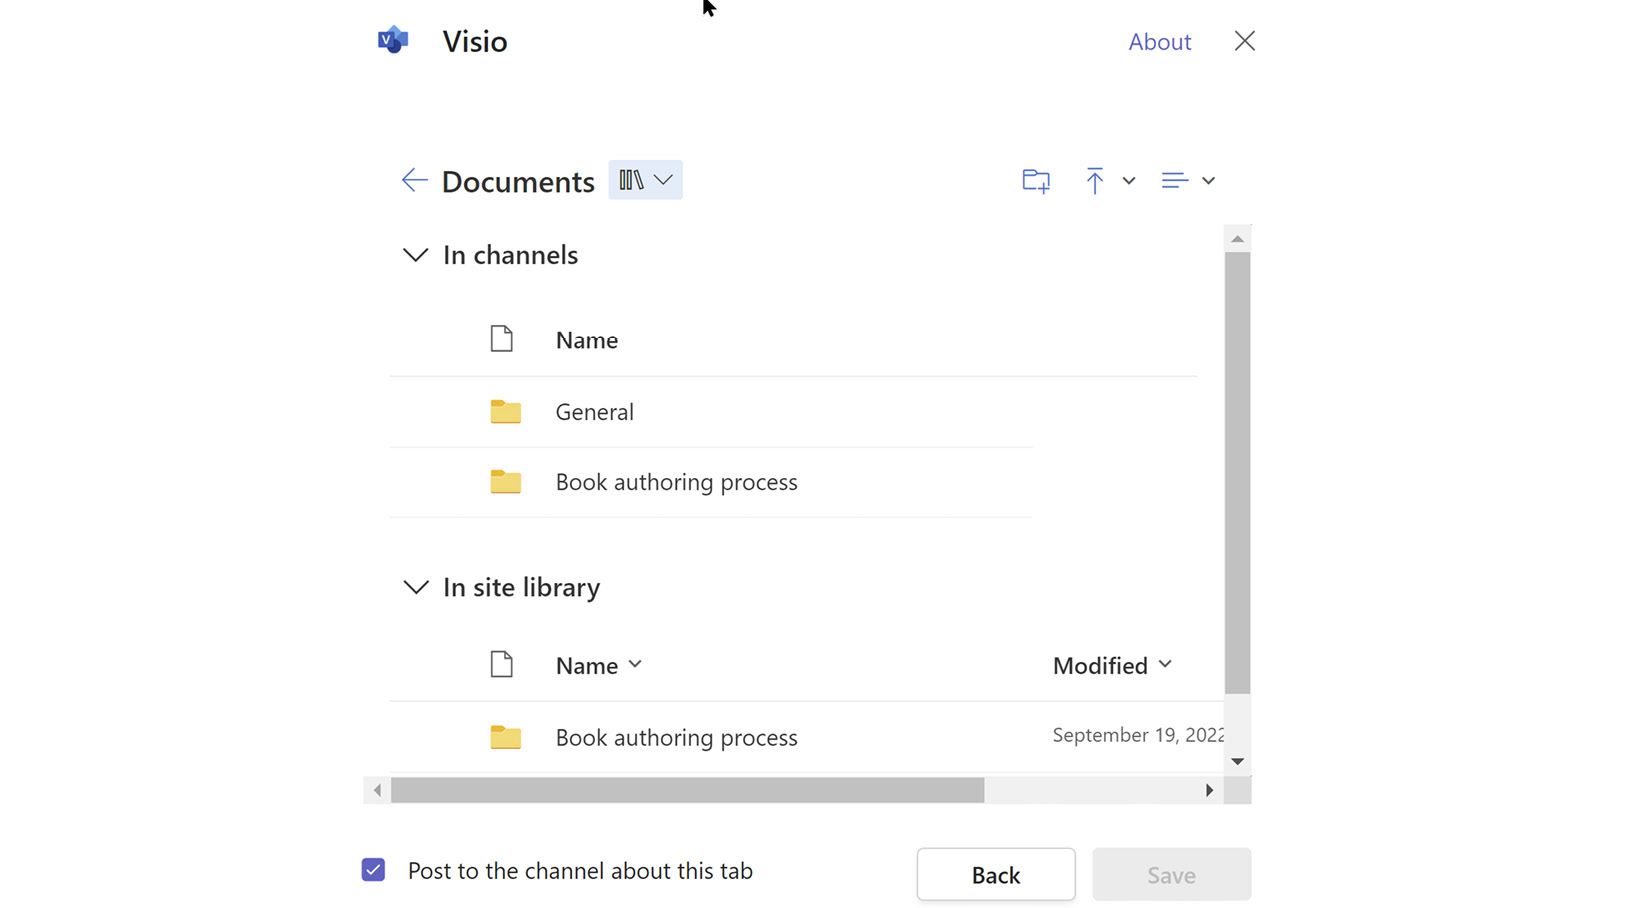
Task: Open the General folder
Action: [595, 412]
